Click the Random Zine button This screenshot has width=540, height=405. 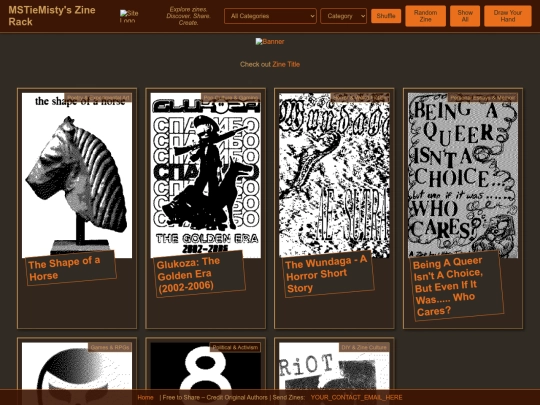pyautogui.click(x=425, y=16)
